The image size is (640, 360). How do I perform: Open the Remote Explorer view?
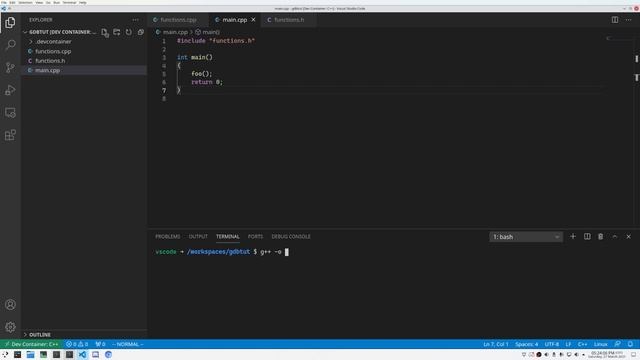tap(10, 113)
